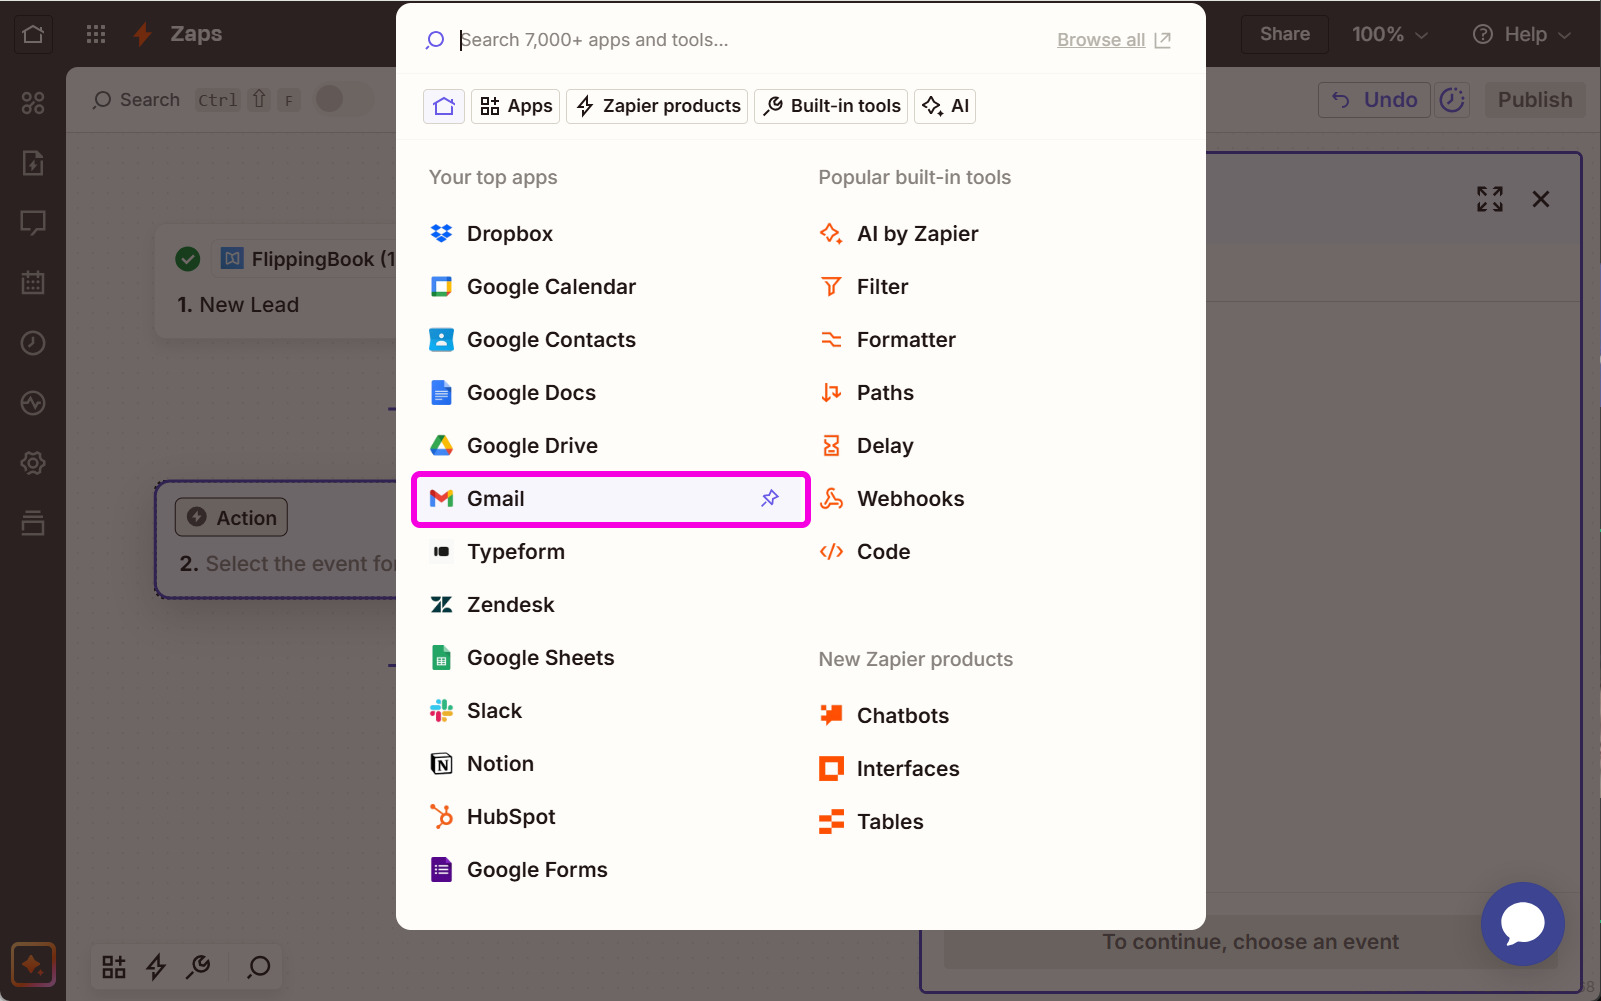
Task: Switch to the AI tab
Action: pos(945,106)
